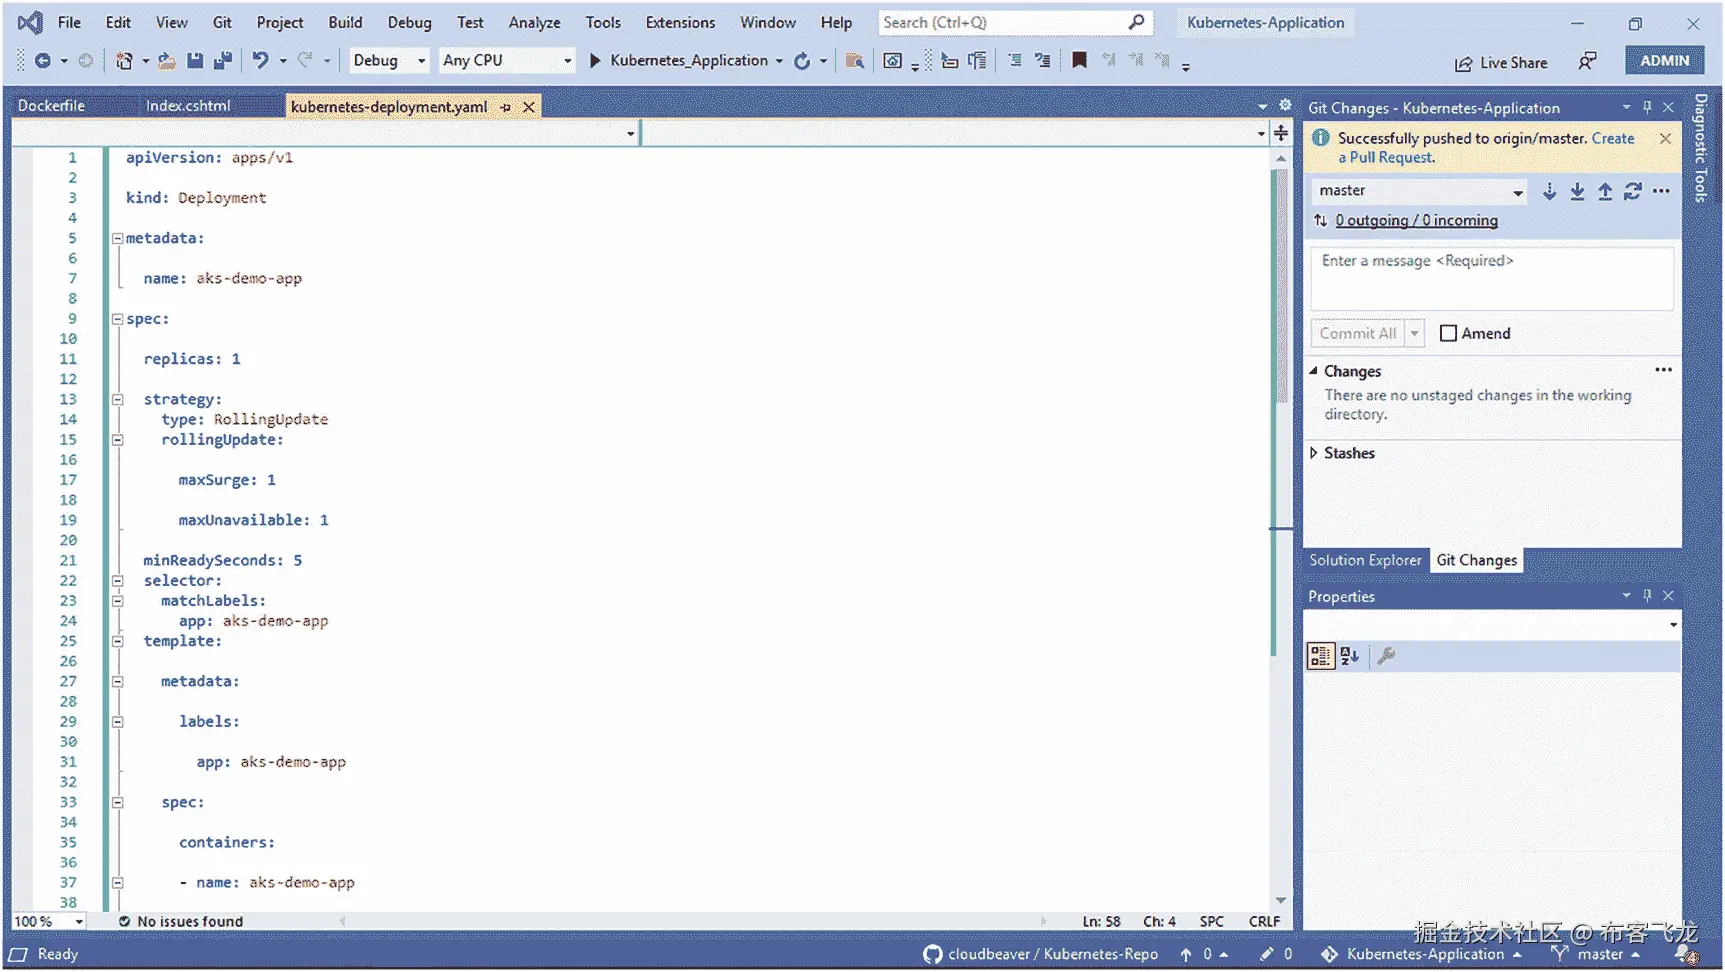Toggle a bookmark on the current line
This screenshot has height=972, width=1725.
(x=1078, y=60)
